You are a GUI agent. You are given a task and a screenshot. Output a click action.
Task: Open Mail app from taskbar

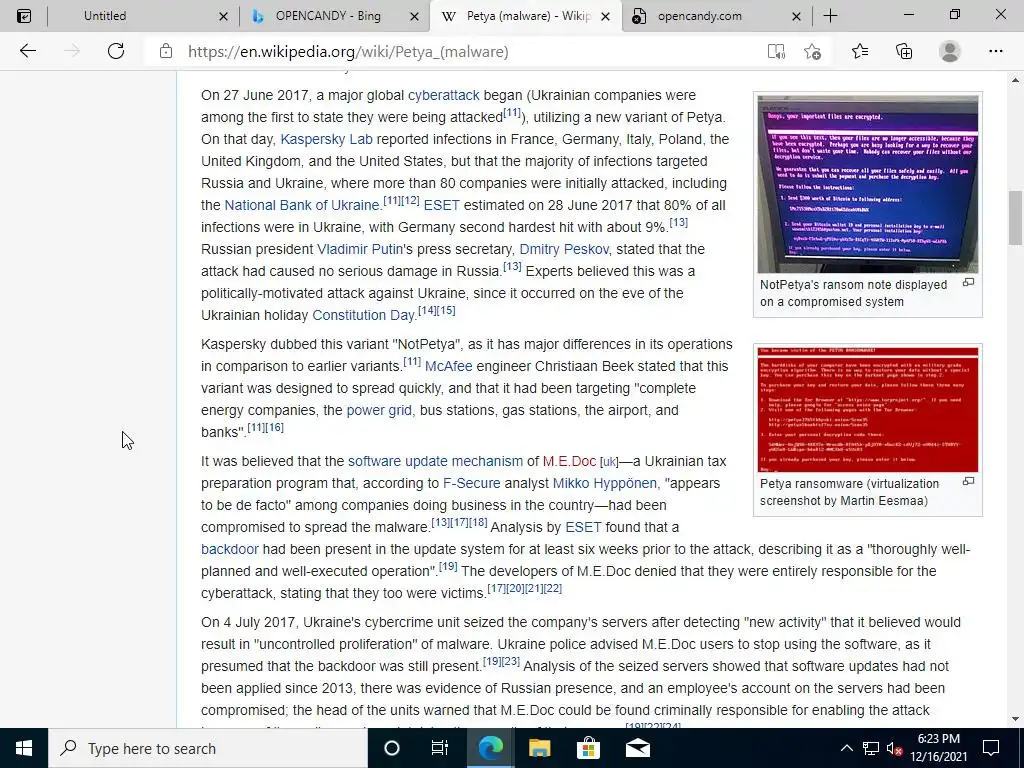[638, 748]
